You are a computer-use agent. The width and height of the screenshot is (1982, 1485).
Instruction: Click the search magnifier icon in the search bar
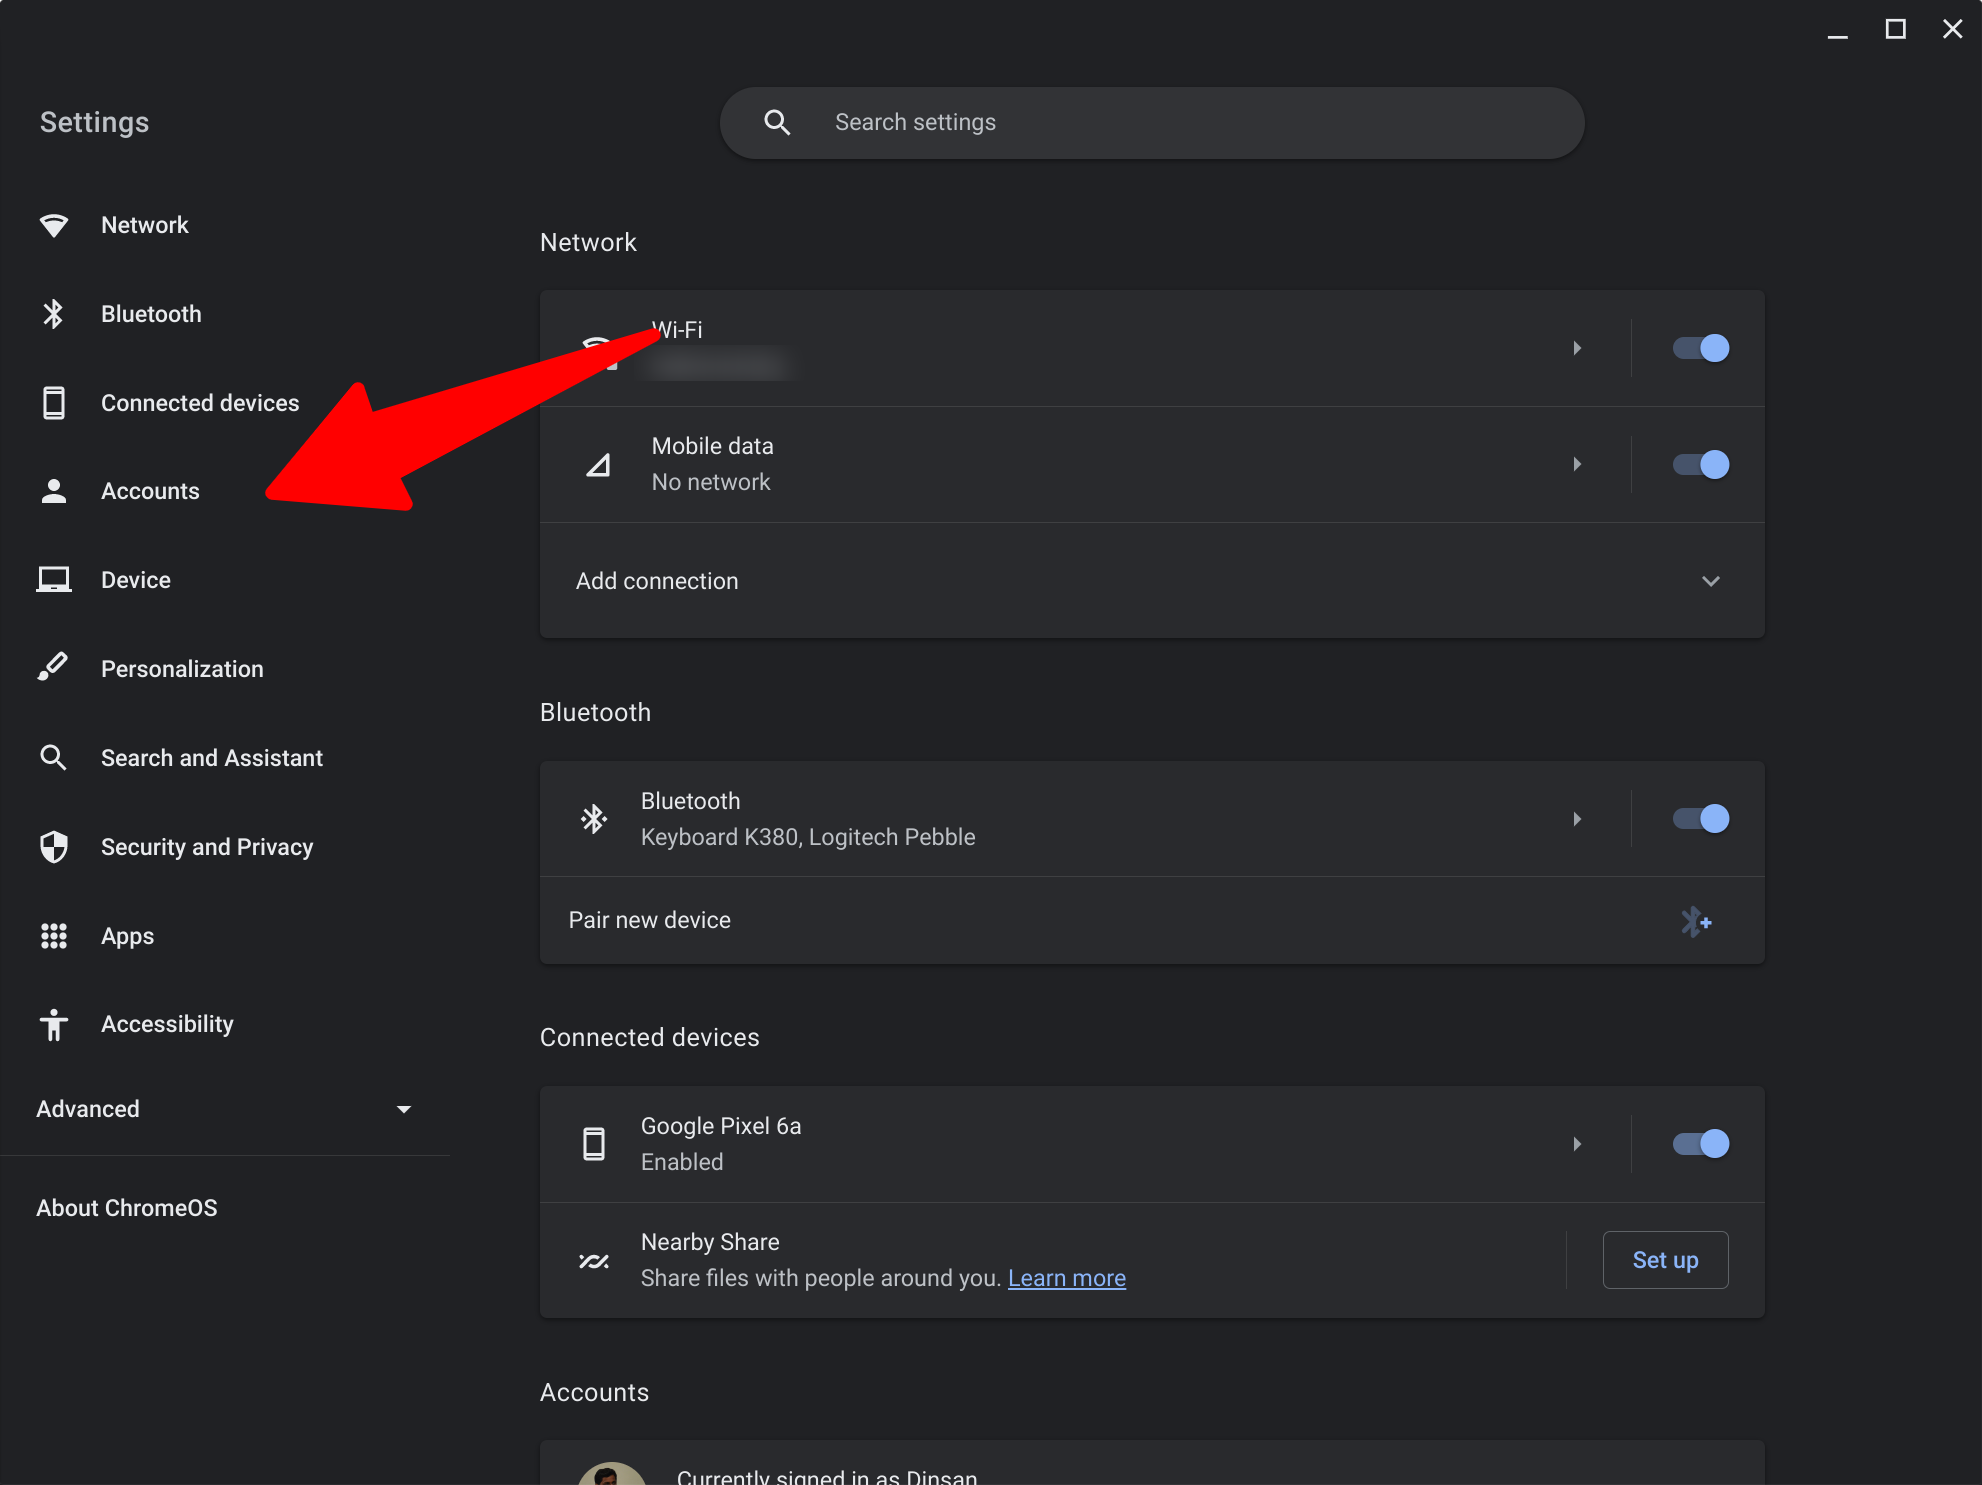(777, 122)
